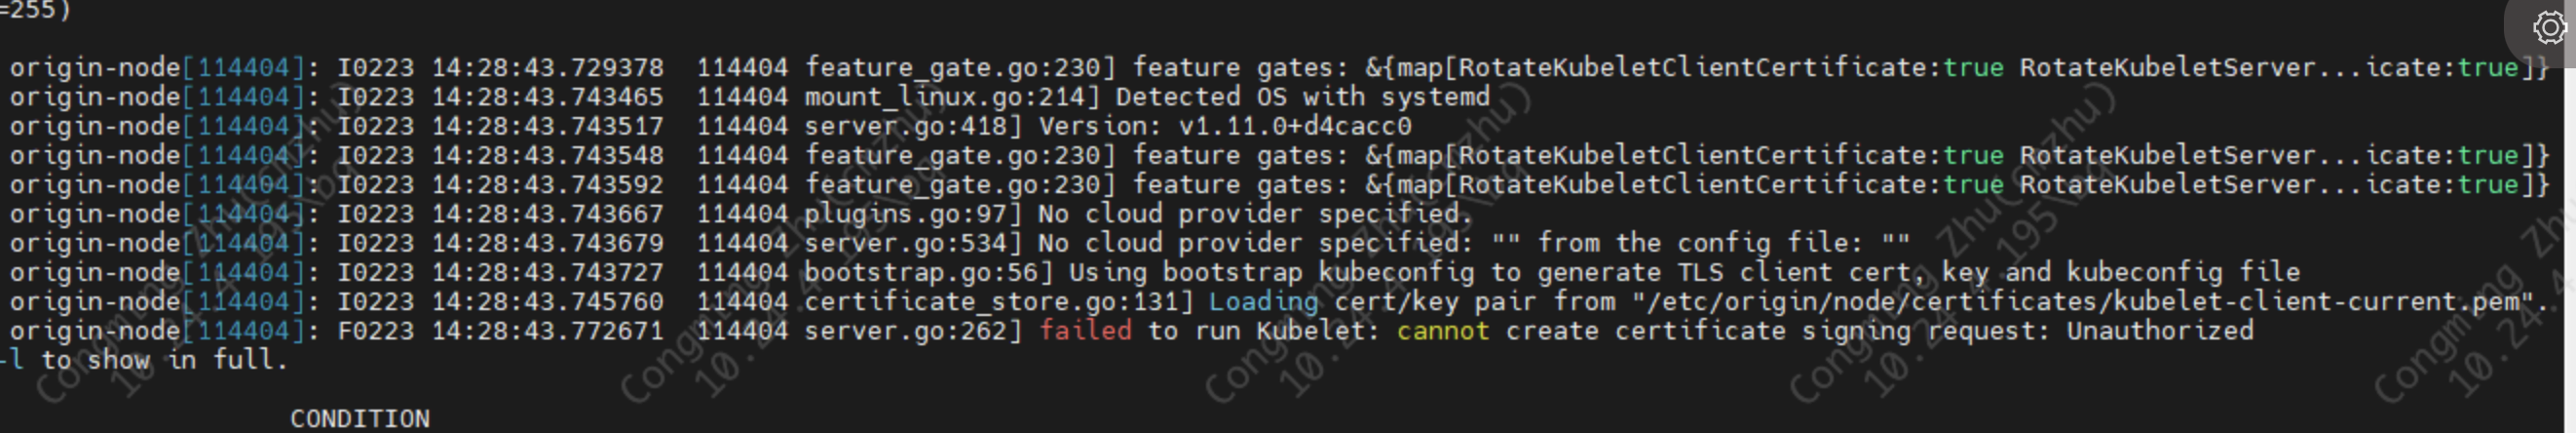Click the "server.go:534]" source reference
This screenshot has height=433, width=2576.
point(912,243)
